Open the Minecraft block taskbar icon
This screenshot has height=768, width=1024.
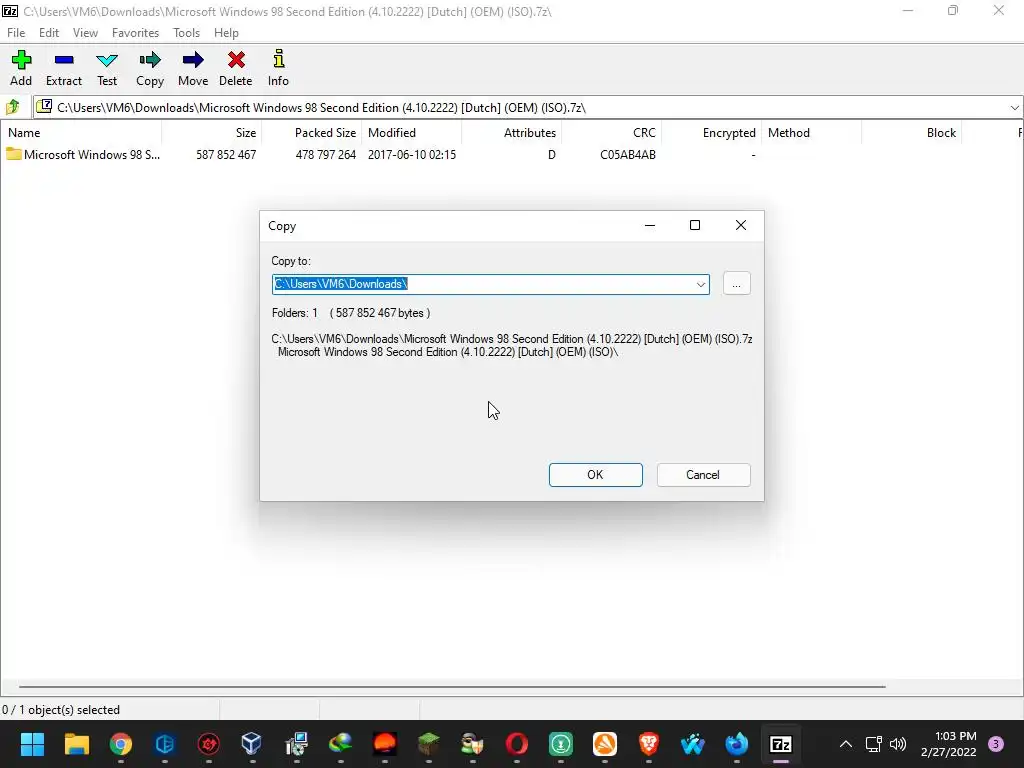428,744
